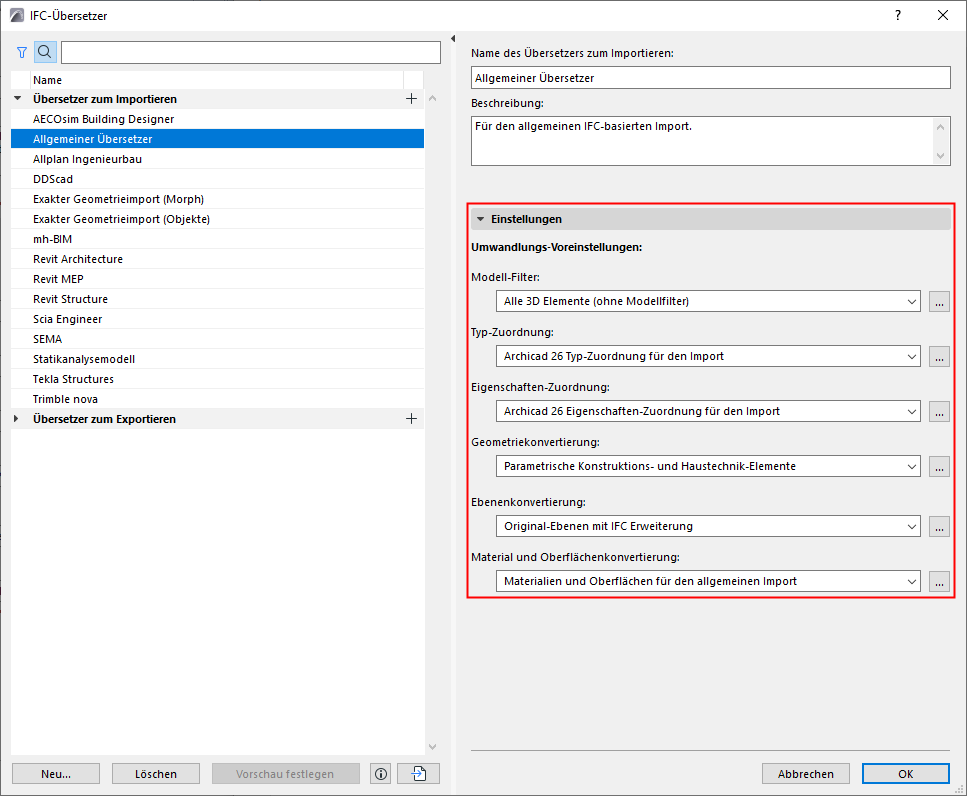Open Eigenschaften-Zuordnung options ellipsis button

pos(939,411)
